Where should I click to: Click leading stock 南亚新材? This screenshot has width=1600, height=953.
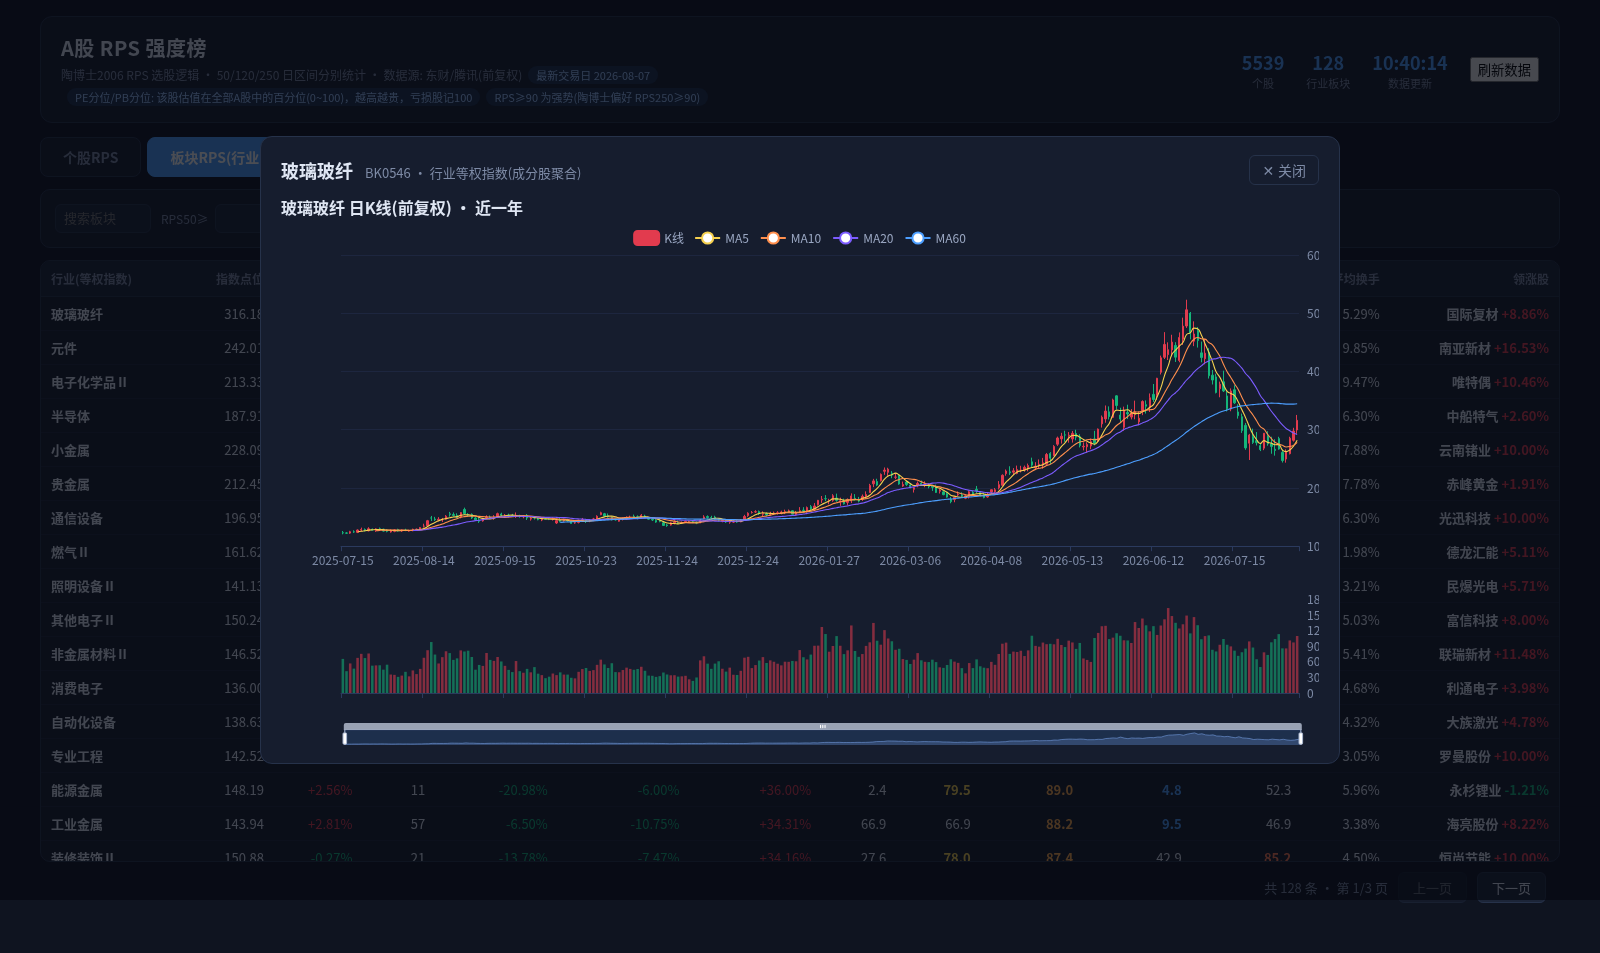[1465, 349]
